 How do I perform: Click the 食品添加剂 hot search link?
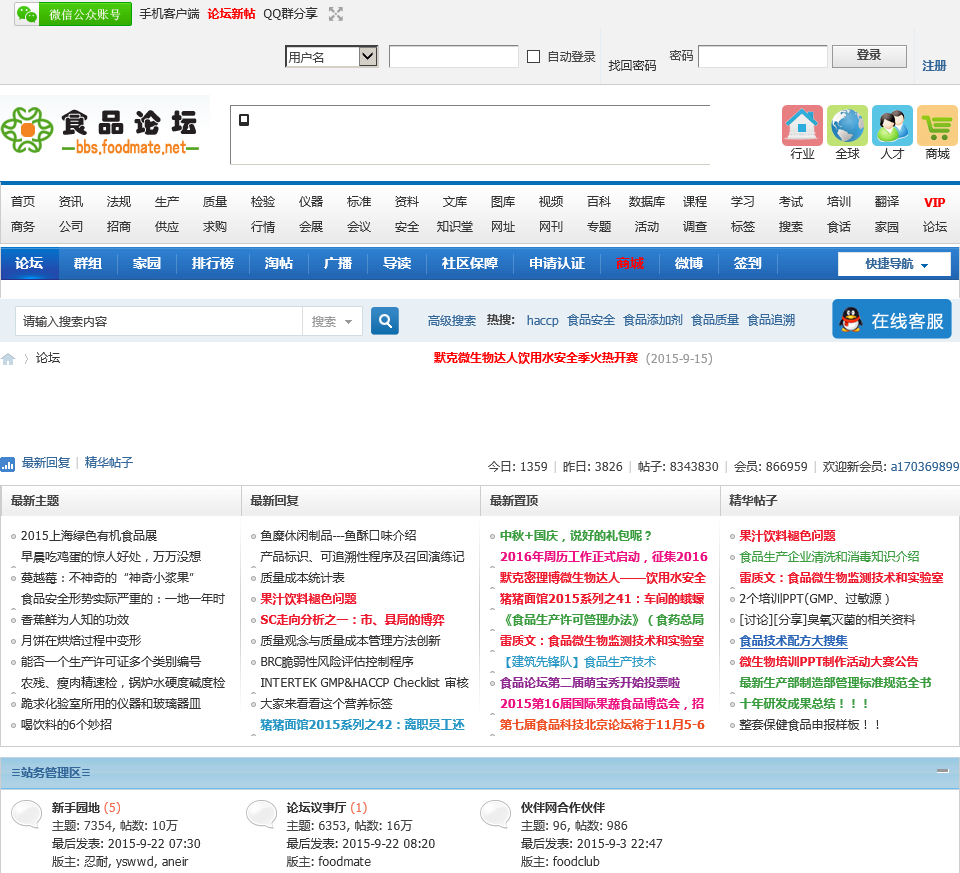click(653, 320)
